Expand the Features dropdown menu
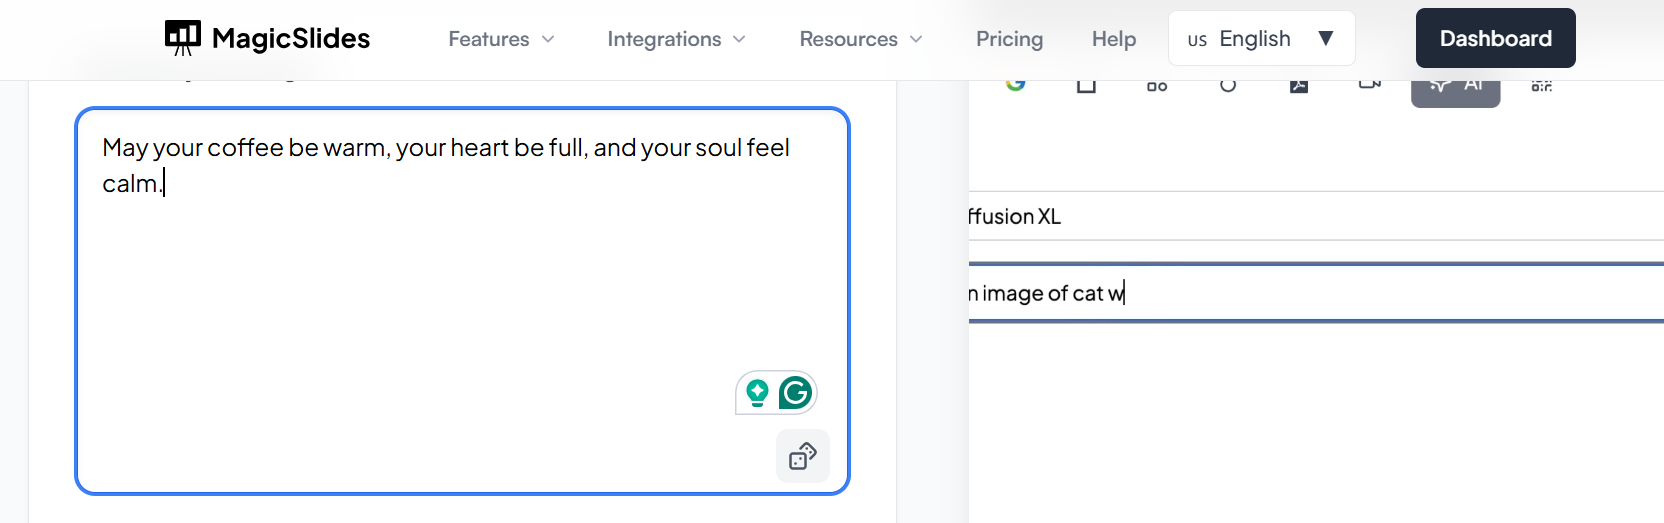This screenshot has height=523, width=1664. coord(501,39)
